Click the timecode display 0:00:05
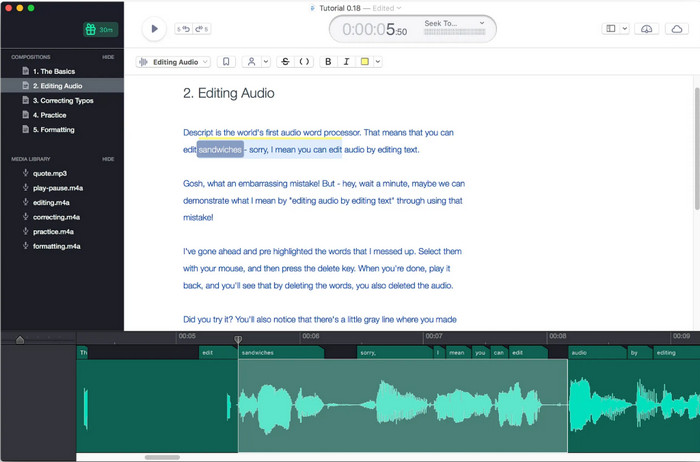The height and width of the screenshot is (462, 700). click(x=375, y=29)
